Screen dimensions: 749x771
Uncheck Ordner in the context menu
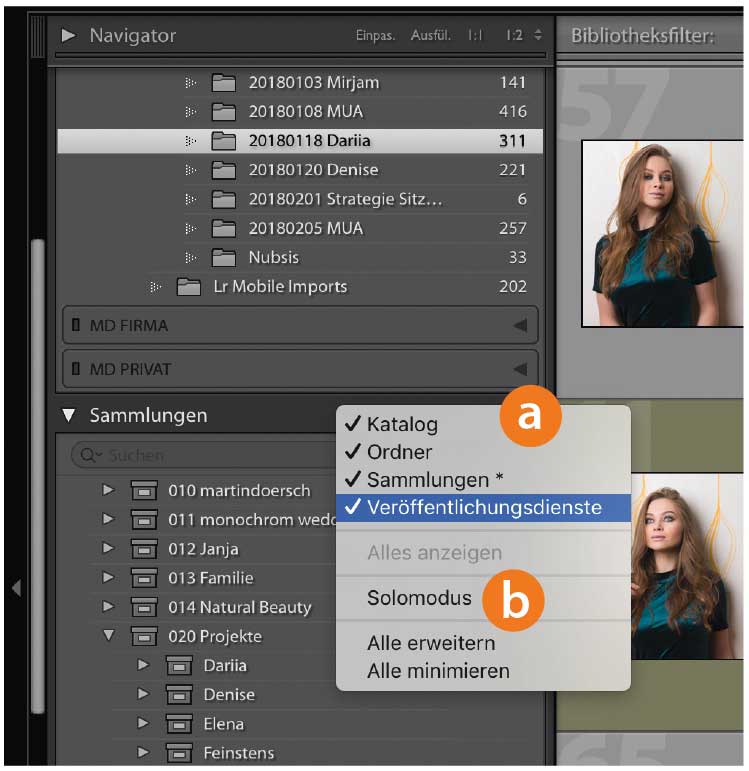483,452
